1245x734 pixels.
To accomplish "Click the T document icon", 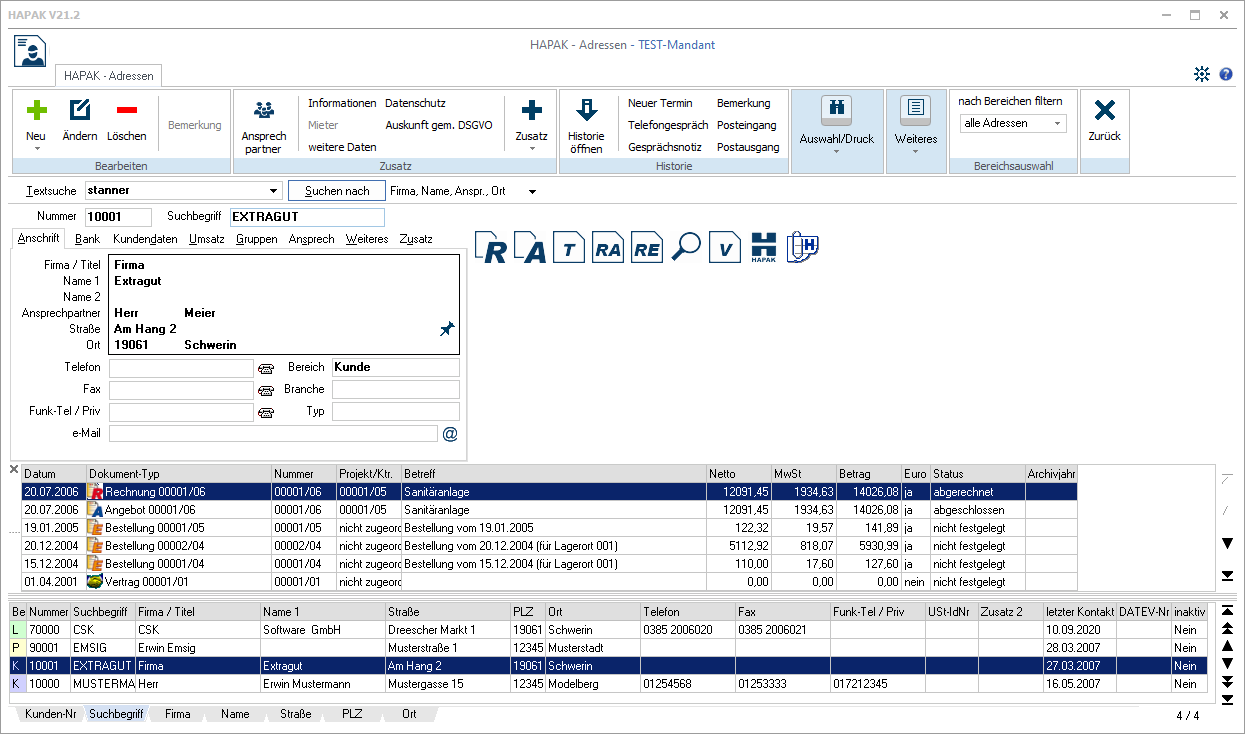I will [568, 247].
